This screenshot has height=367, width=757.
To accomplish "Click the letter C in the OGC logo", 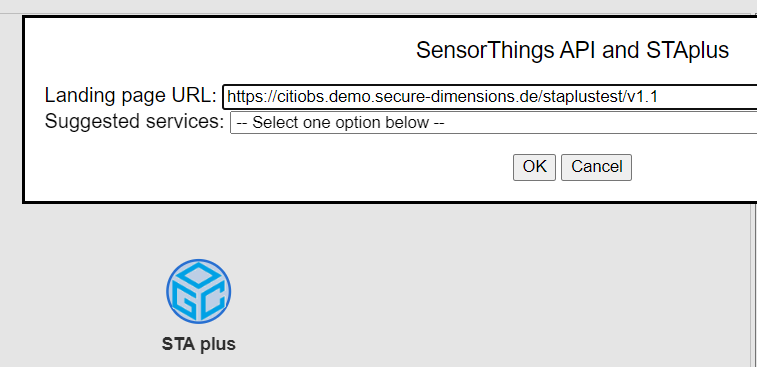I will pyautogui.click(x=212, y=302).
